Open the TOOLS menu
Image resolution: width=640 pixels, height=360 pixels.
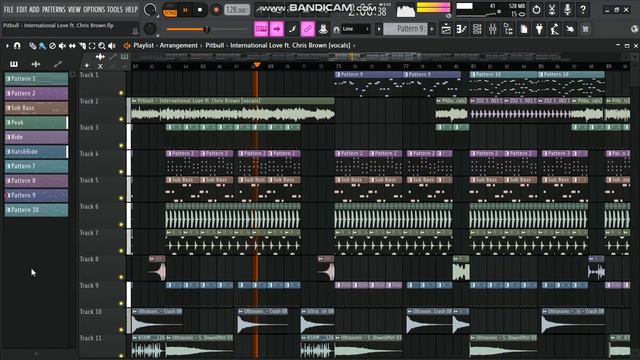click(115, 9)
